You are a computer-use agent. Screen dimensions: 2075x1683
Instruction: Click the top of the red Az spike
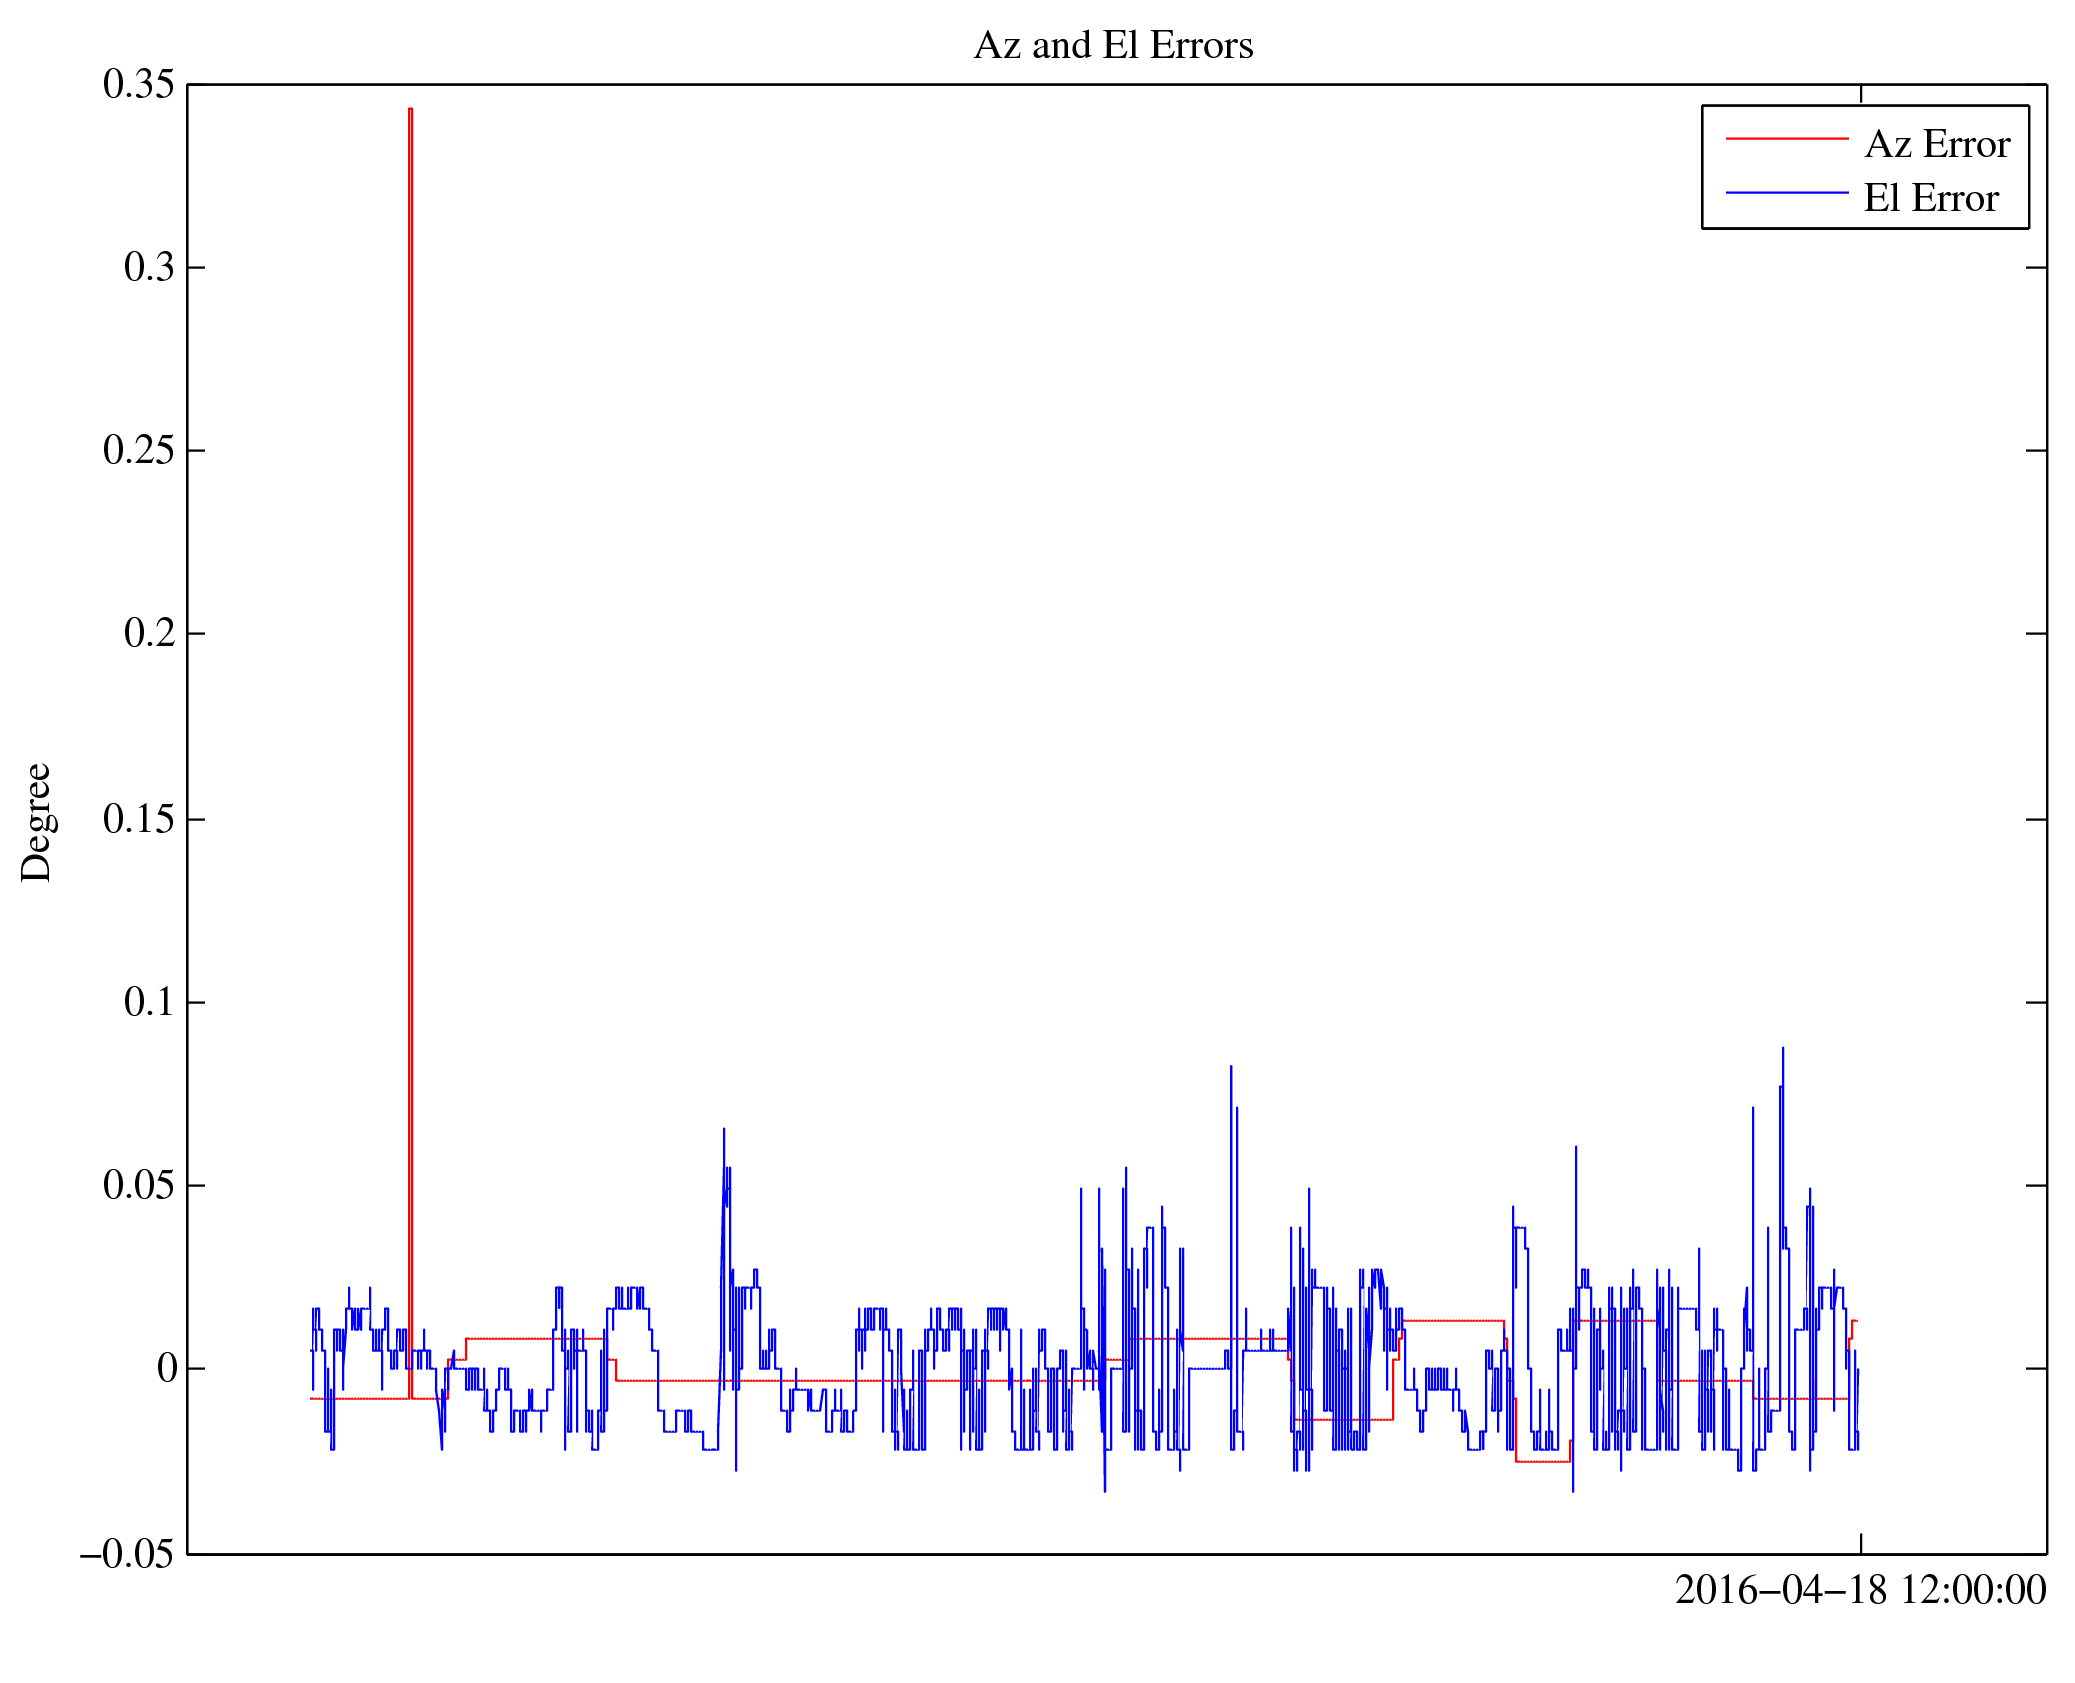[x=410, y=110]
